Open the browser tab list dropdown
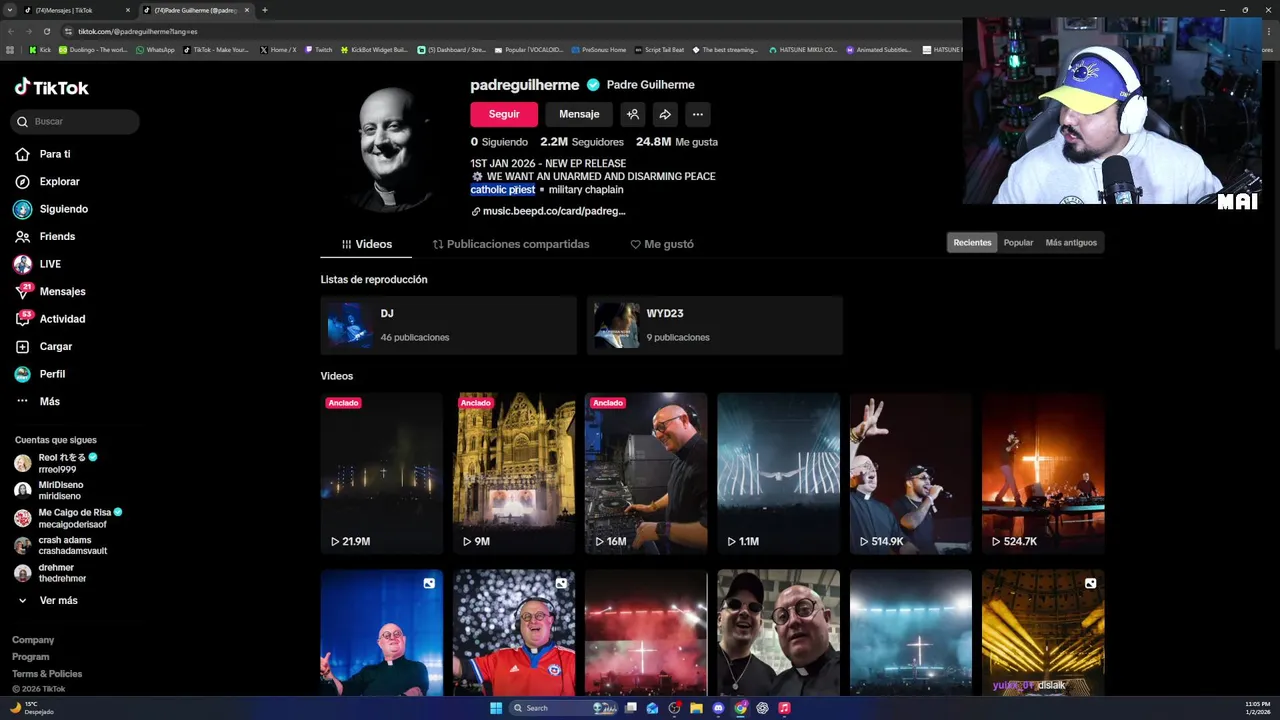 tap(10, 10)
